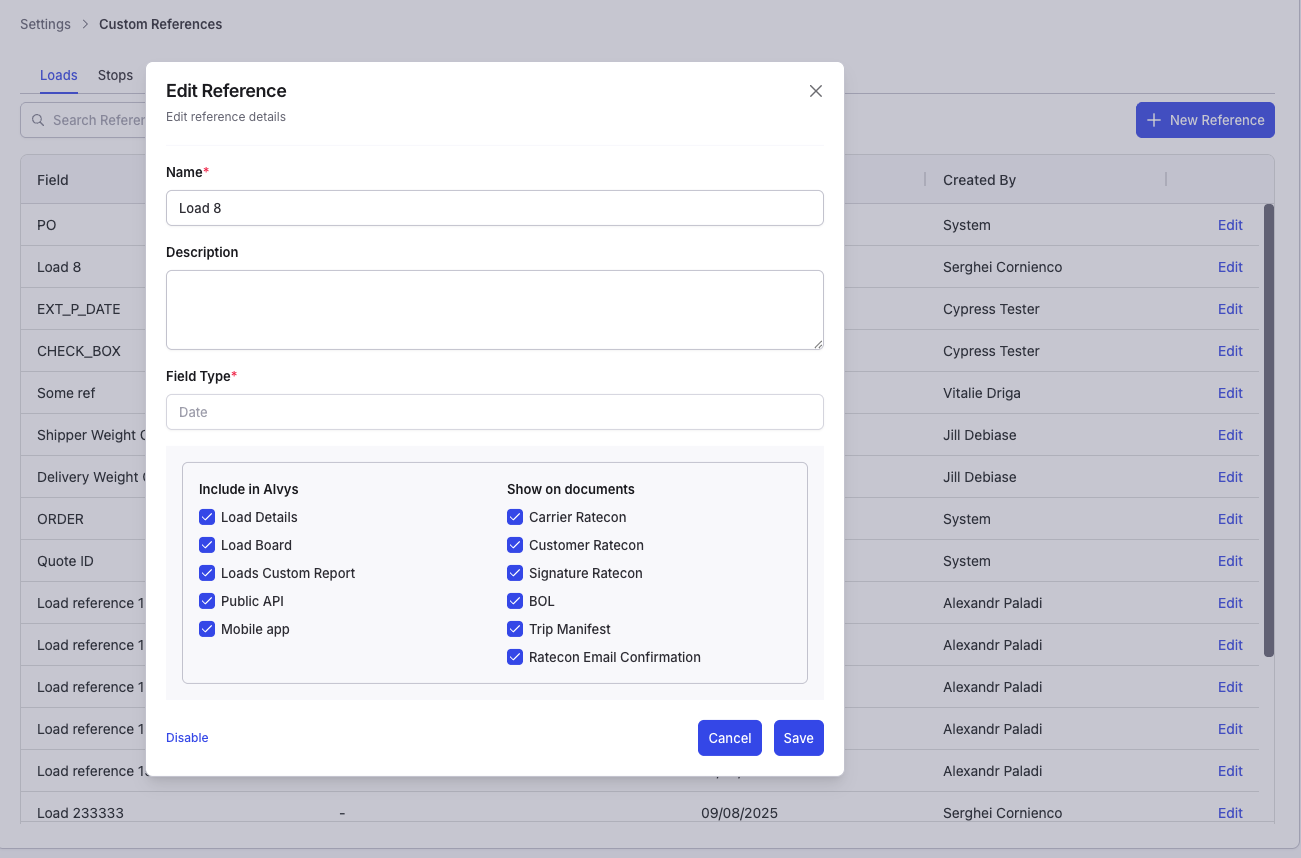Image resolution: width=1301 pixels, height=858 pixels.
Task: Click the PO field cell
Action: (47, 225)
